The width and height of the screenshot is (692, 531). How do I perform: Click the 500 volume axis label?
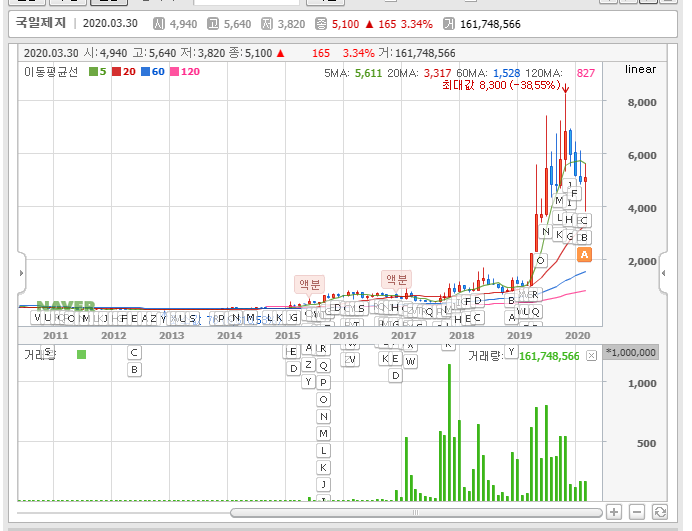(x=646, y=444)
